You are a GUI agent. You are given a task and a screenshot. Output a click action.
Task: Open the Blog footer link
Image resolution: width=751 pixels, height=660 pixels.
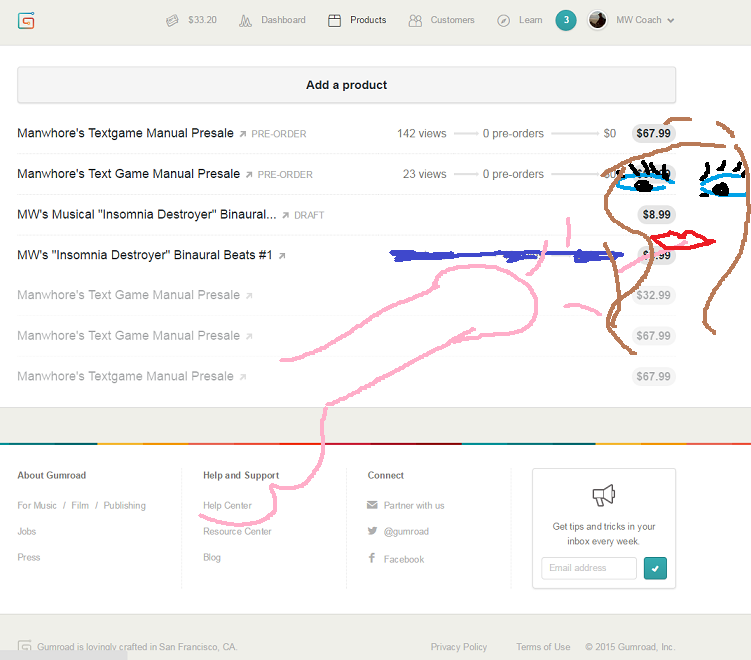coord(212,558)
